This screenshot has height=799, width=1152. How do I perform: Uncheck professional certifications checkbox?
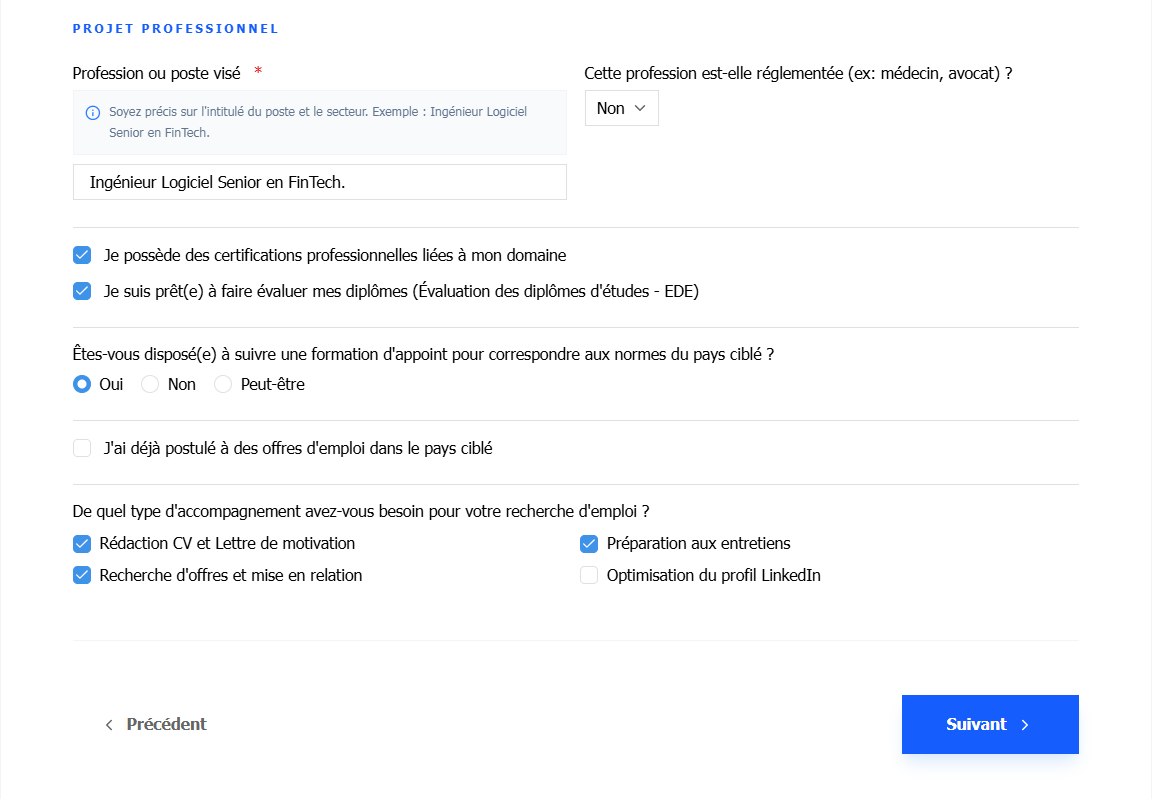click(x=82, y=255)
